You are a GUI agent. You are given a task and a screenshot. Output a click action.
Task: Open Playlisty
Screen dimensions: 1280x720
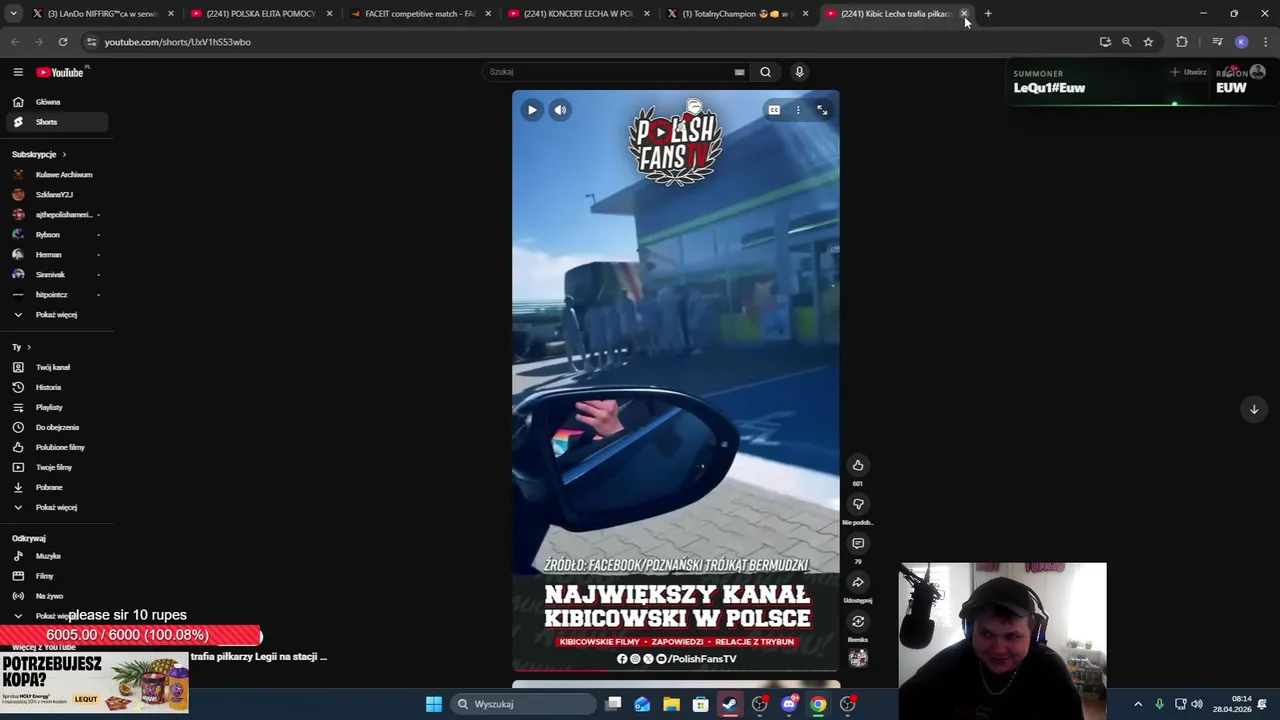[55, 407]
